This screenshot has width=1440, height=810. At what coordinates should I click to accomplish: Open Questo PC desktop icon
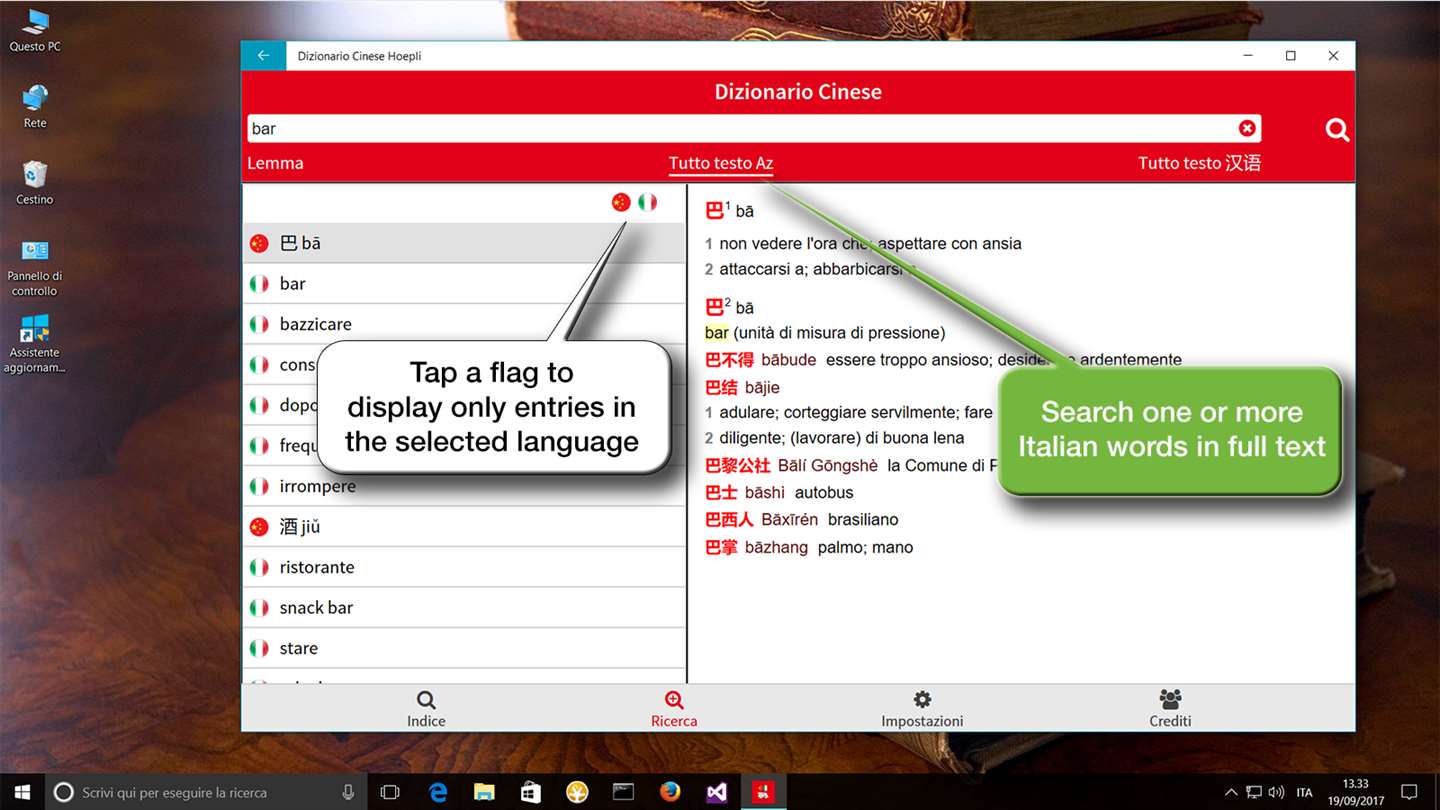[35, 31]
